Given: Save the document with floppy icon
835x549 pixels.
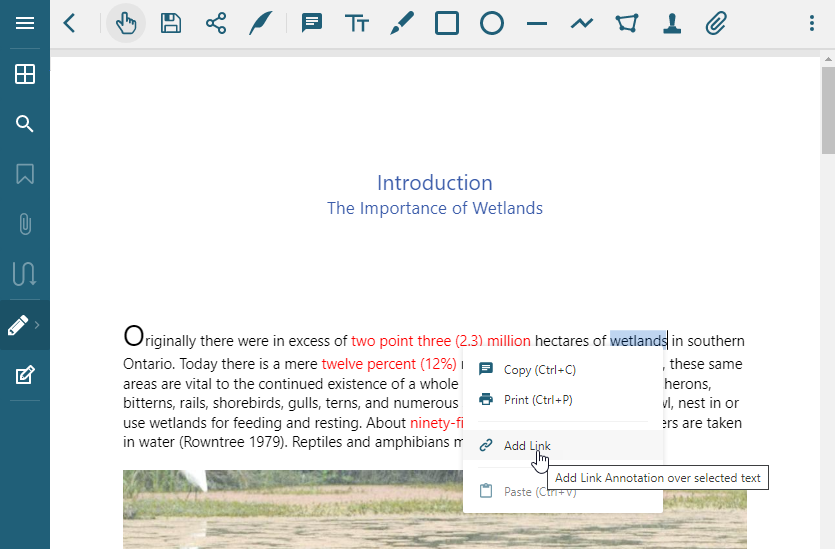Looking at the screenshot, I should tap(171, 23).
